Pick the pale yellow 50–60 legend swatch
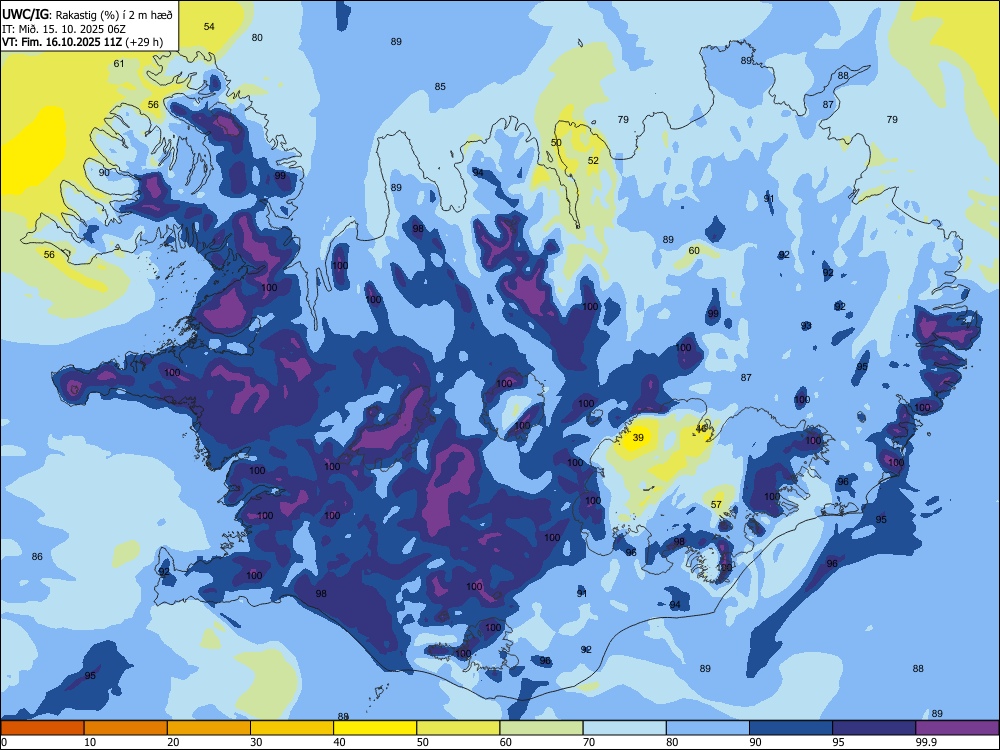1000x750 pixels. (x=458, y=728)
